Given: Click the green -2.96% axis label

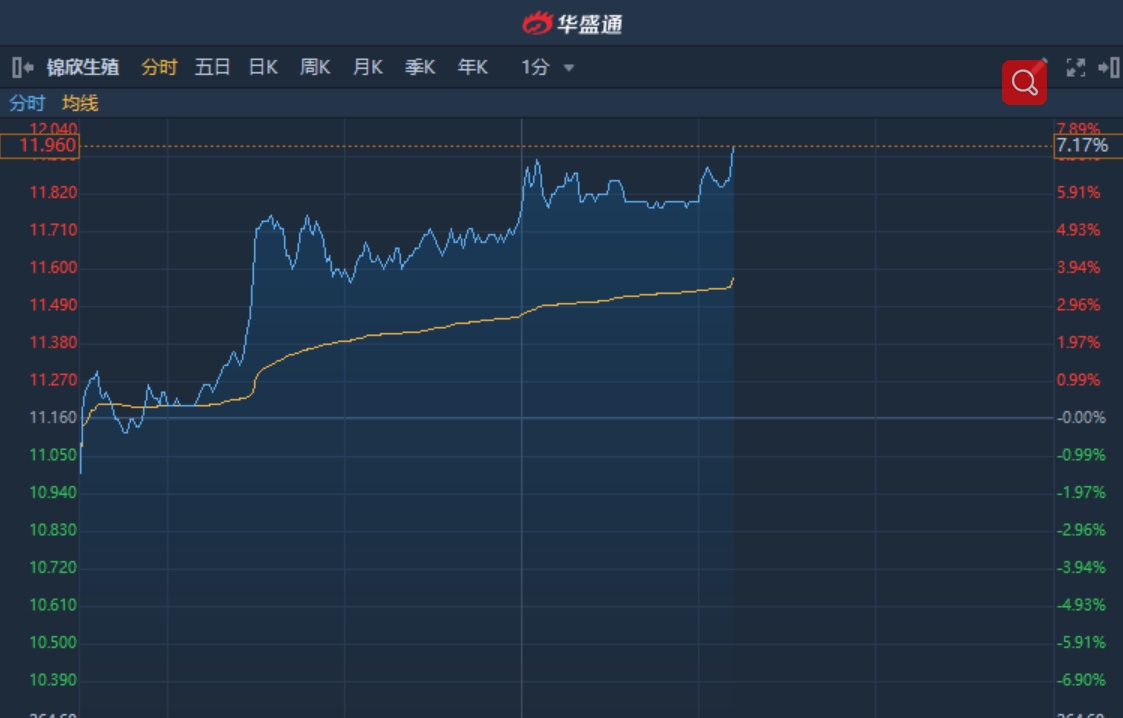Looking at the screenshot, I should [1081, 530].
